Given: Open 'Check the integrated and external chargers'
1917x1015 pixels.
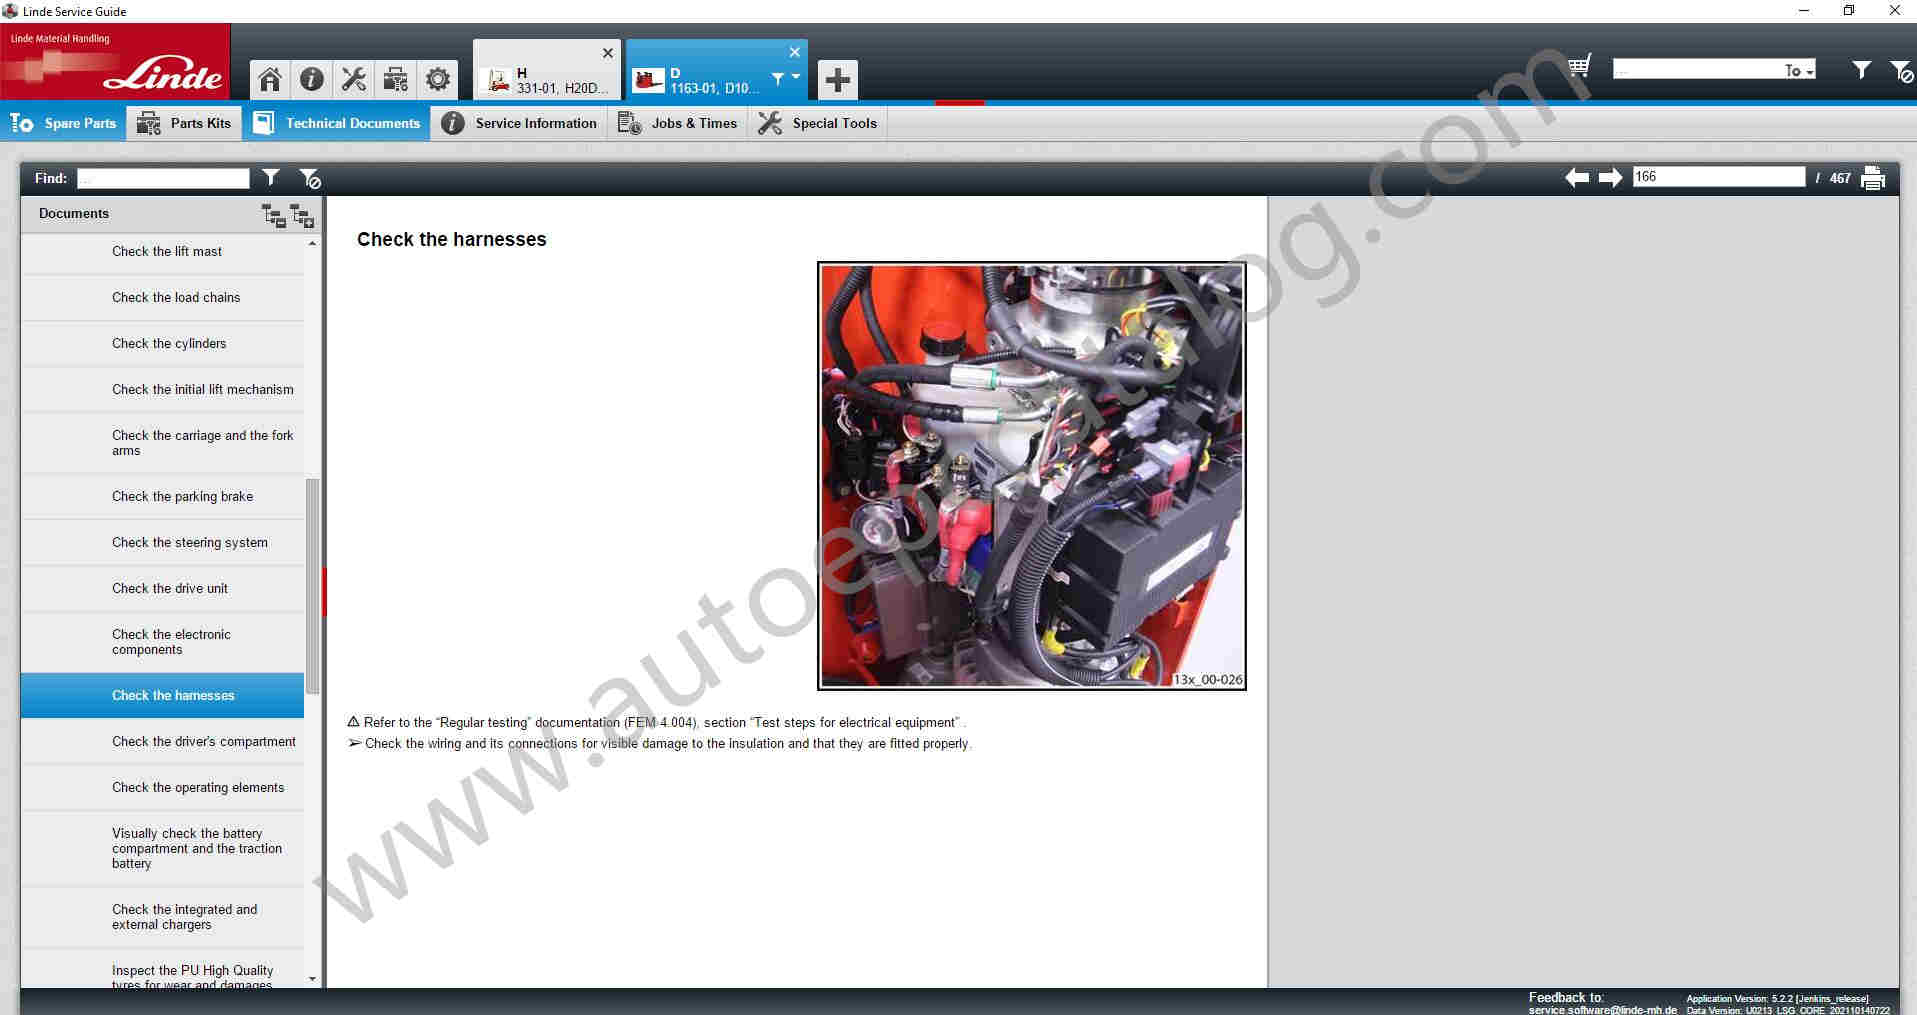Looking at the screenshot, I should [x=162, y=917].
